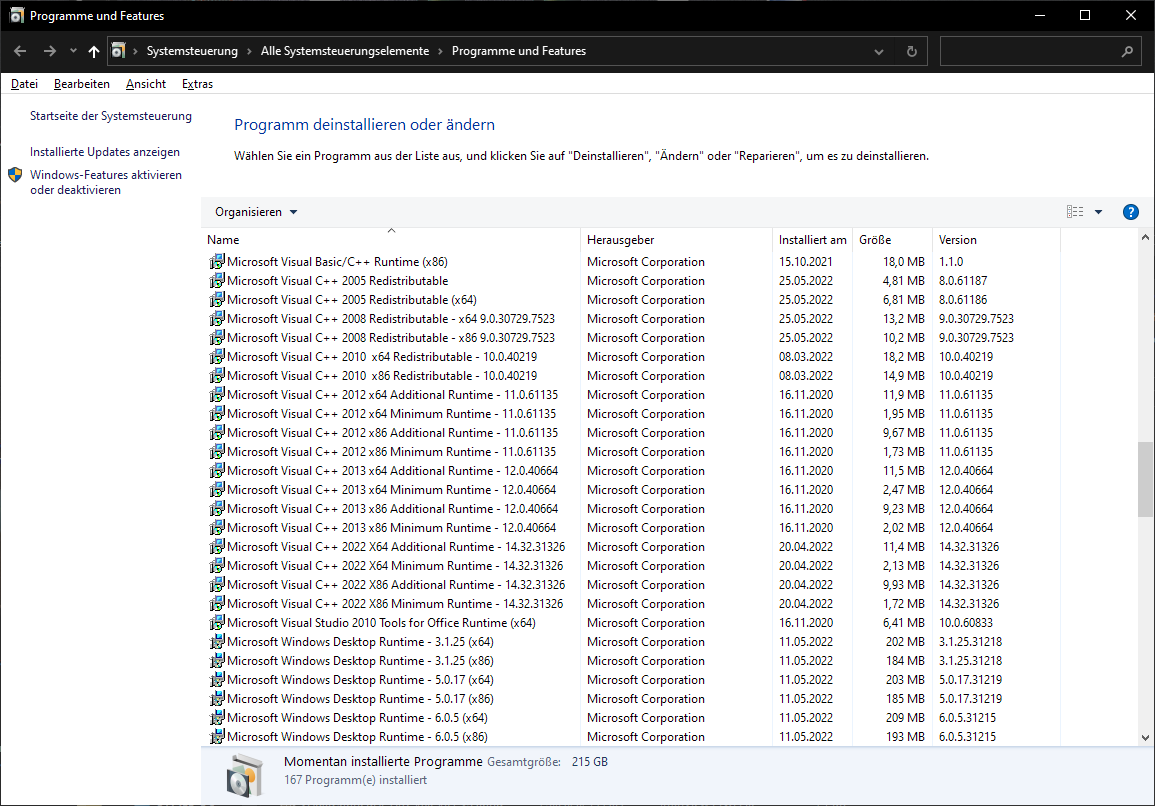Viewport: 1155px width, 806px height.
Task: Sort by the Name column header
Action: tap(390, 239)
